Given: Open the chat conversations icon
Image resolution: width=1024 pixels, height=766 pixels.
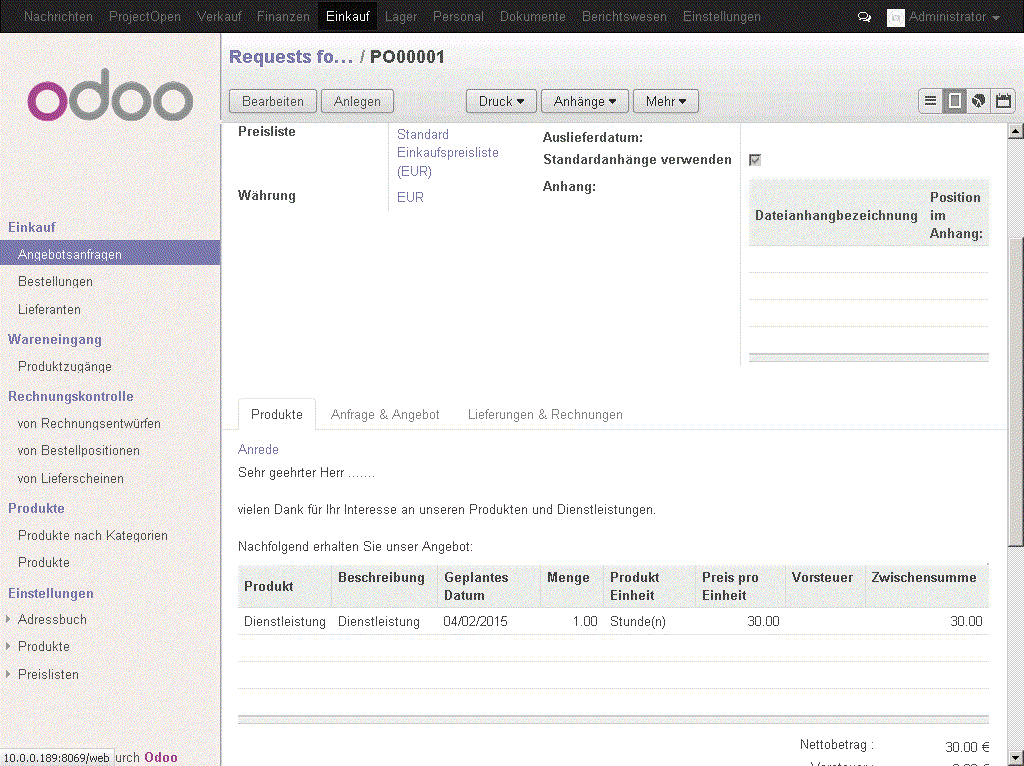Looking at the screenshot, I should tap(864, 17).
